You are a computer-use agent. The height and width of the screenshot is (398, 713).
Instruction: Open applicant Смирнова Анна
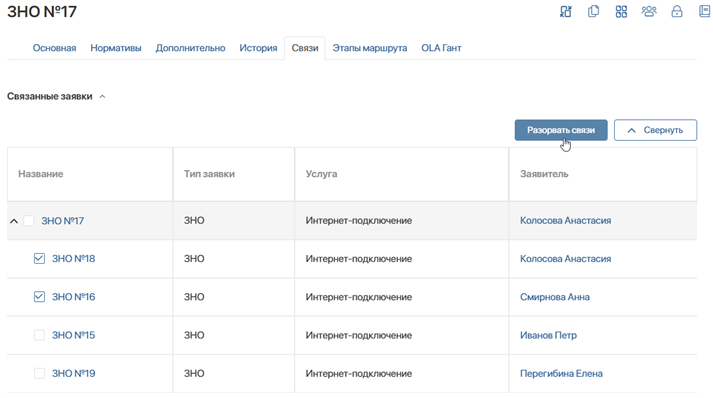(x=555, y=297)
